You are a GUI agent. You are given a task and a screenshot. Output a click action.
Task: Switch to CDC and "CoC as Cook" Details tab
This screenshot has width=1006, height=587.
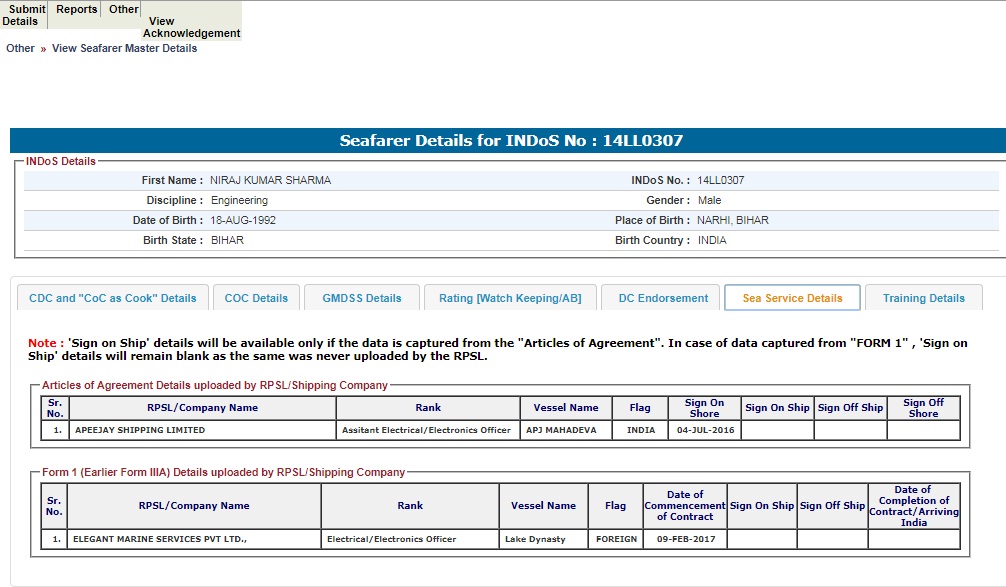pos(113,298)
